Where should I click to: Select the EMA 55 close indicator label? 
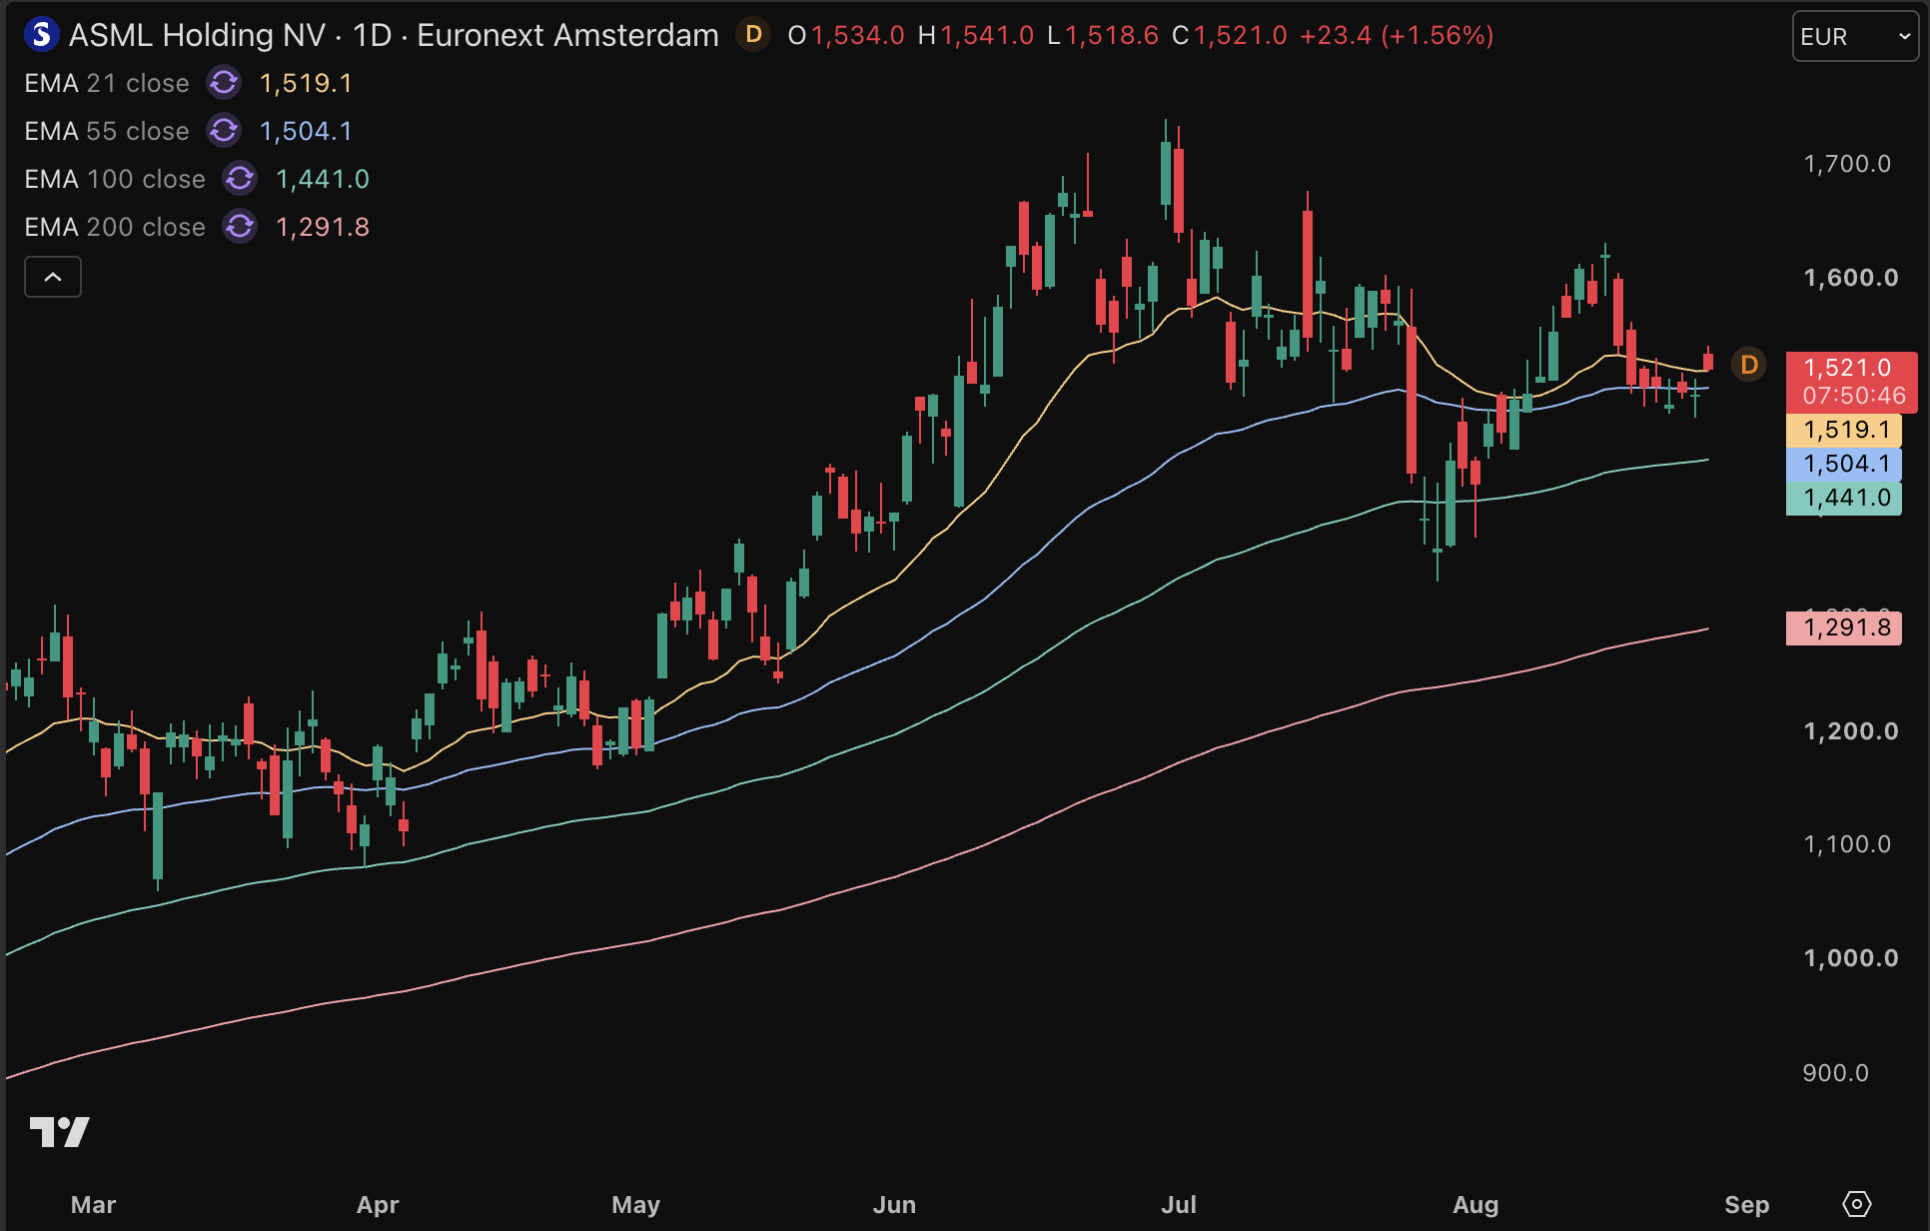(107, 131)
